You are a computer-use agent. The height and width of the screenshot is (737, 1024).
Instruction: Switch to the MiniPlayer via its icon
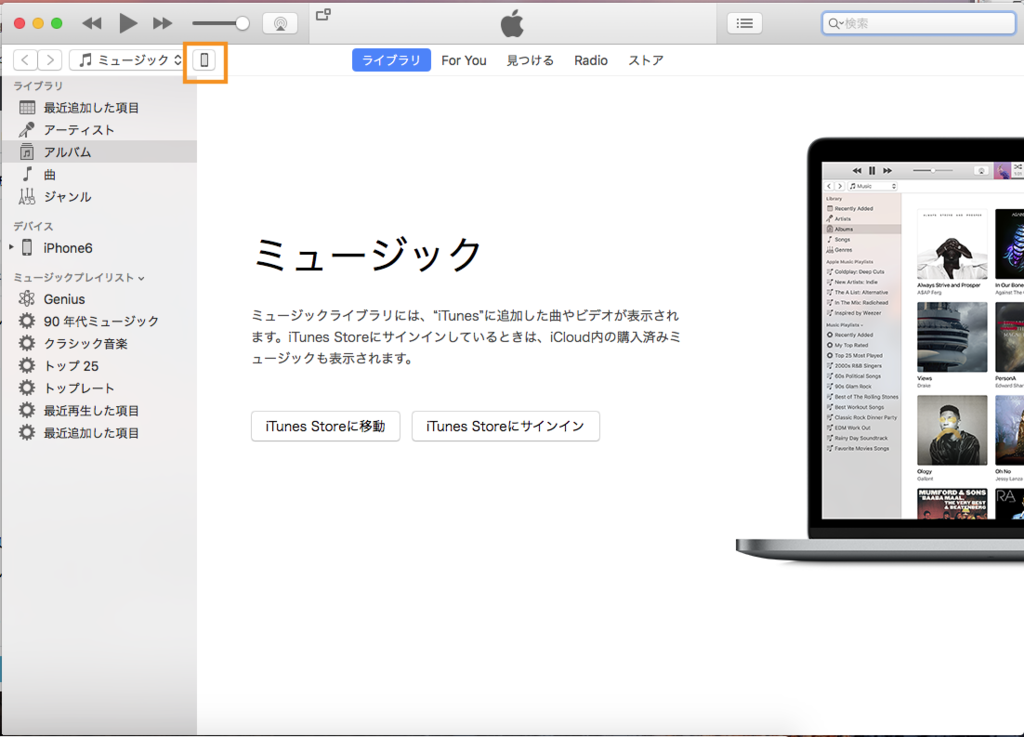tap(323, 14)
